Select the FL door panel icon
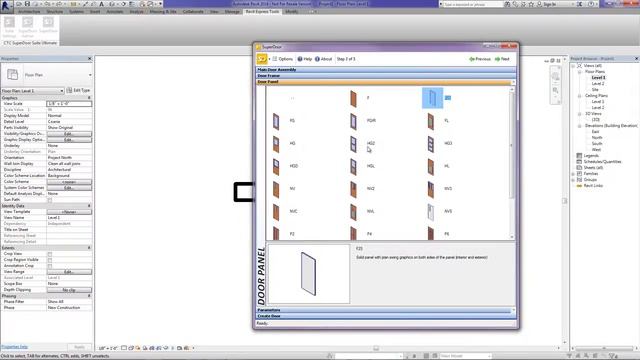Viewport: 640px width, 360px height. coord(431,121)
